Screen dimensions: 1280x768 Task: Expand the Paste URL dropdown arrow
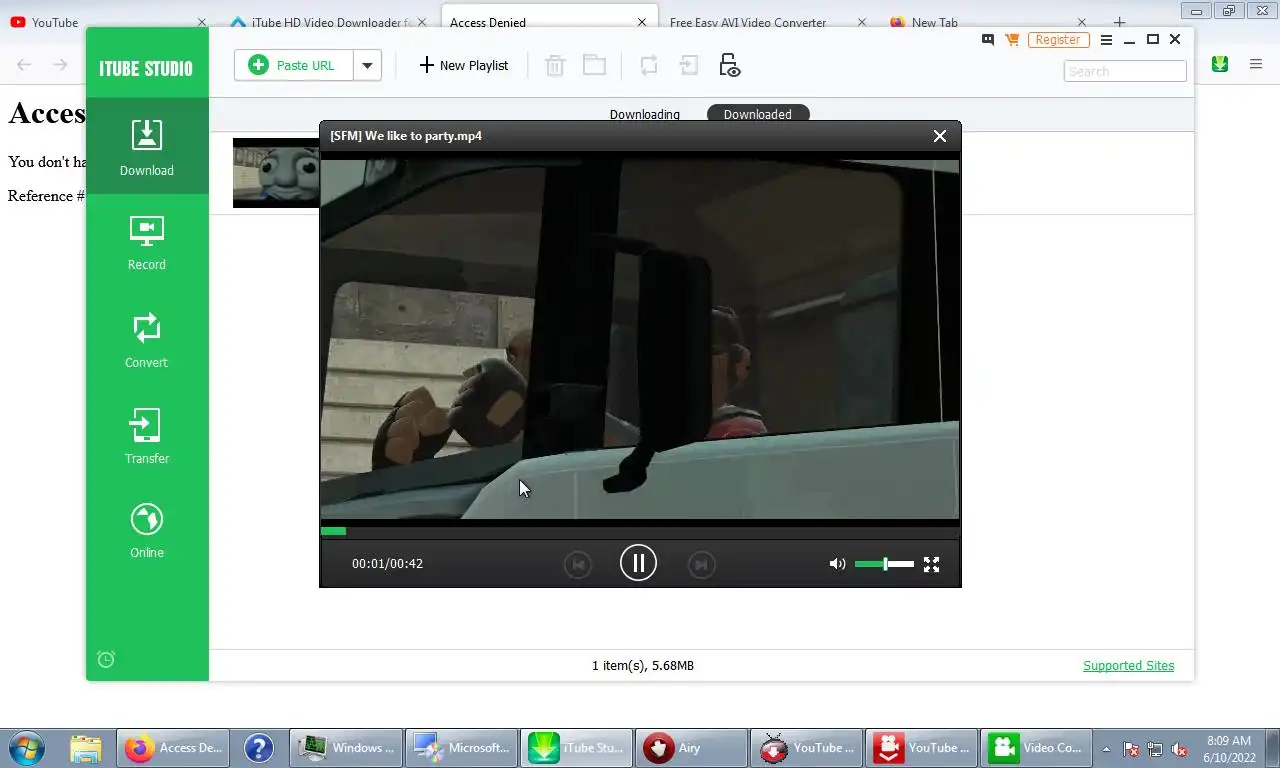point(367,65)
